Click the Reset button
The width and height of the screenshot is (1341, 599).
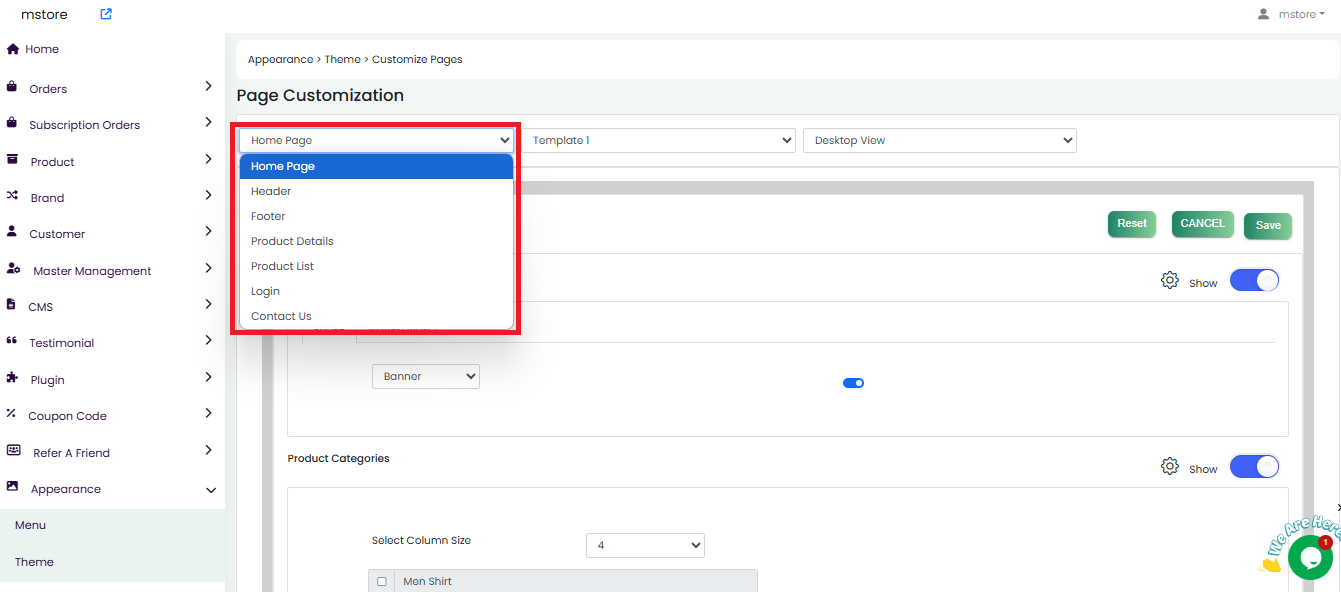tap(1131, 224)
